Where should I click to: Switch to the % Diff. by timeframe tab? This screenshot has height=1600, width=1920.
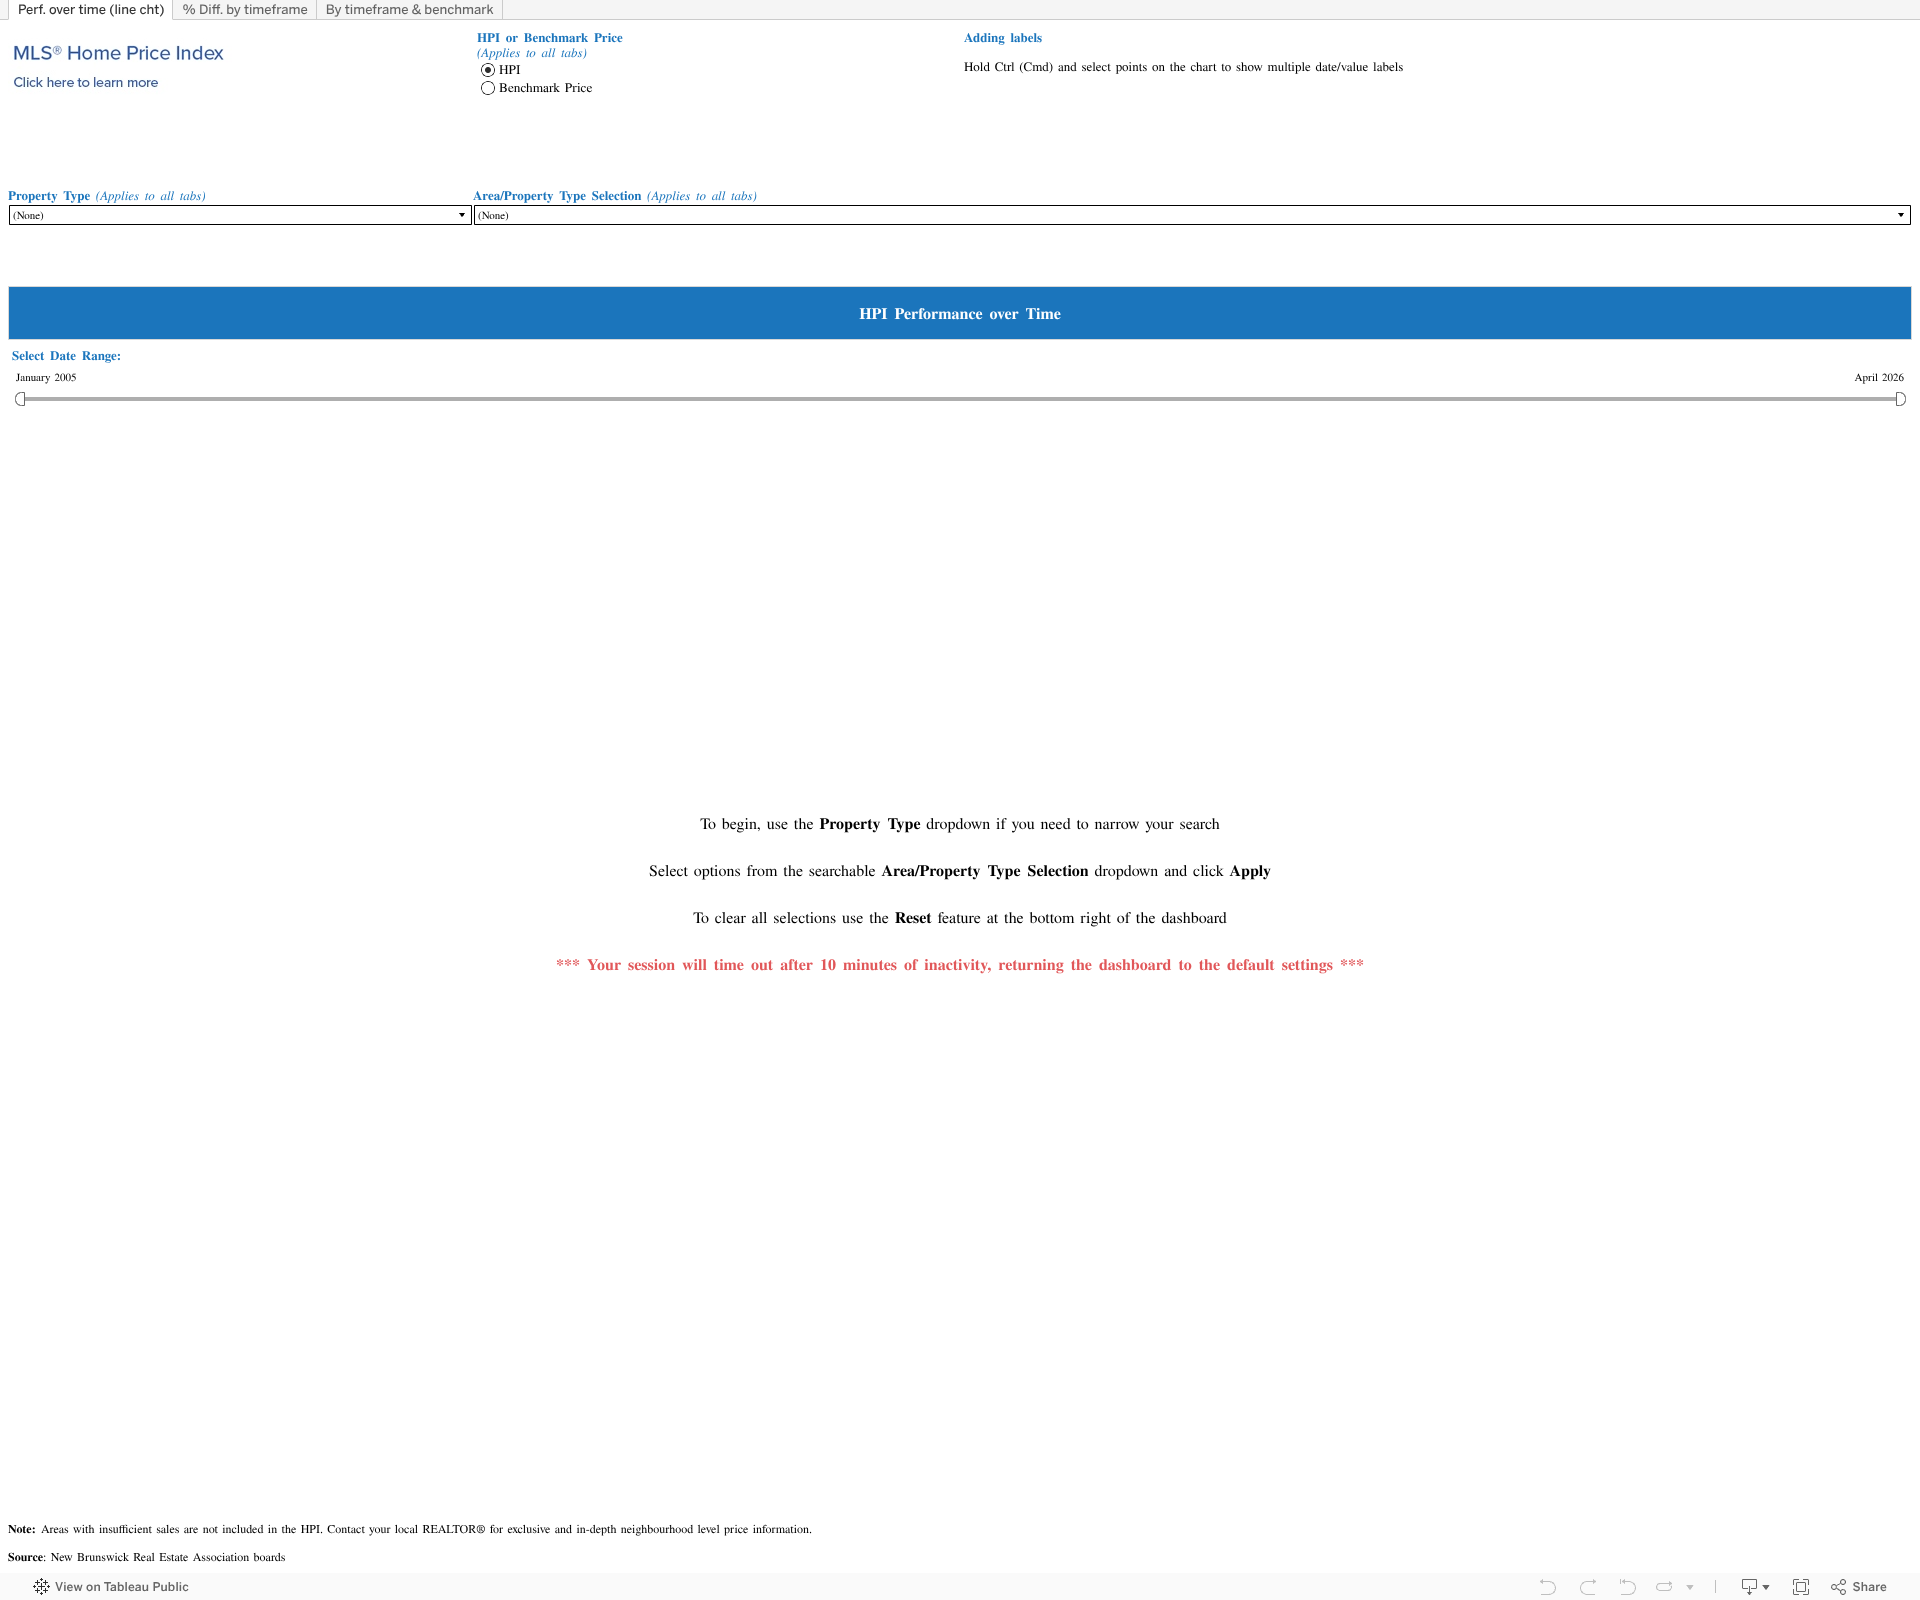pos(245,10)
